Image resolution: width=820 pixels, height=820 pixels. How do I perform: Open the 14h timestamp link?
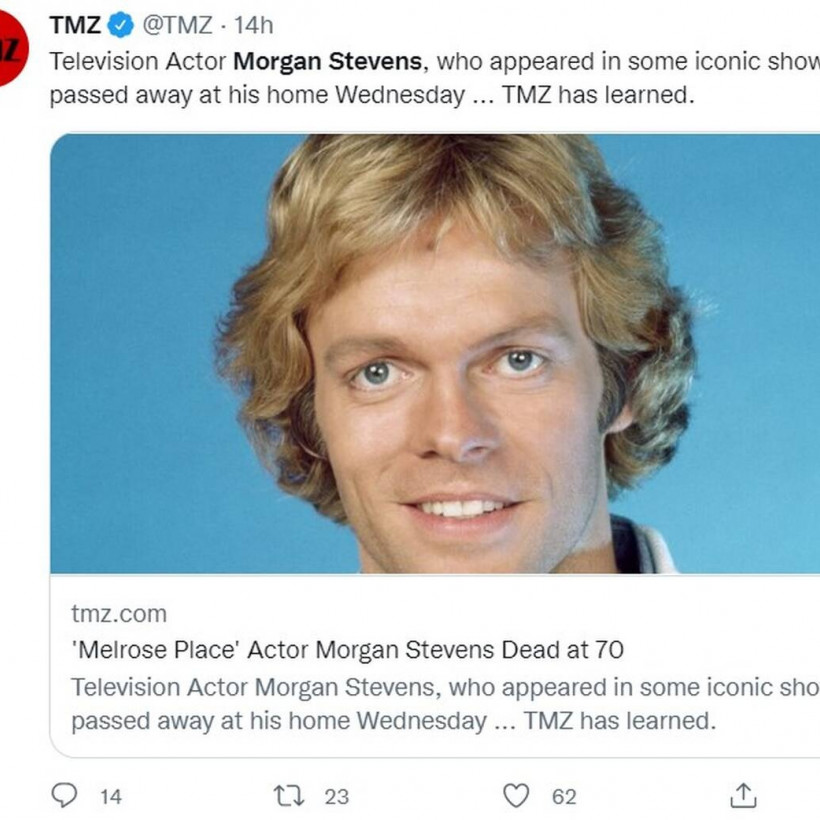[253, 25]
